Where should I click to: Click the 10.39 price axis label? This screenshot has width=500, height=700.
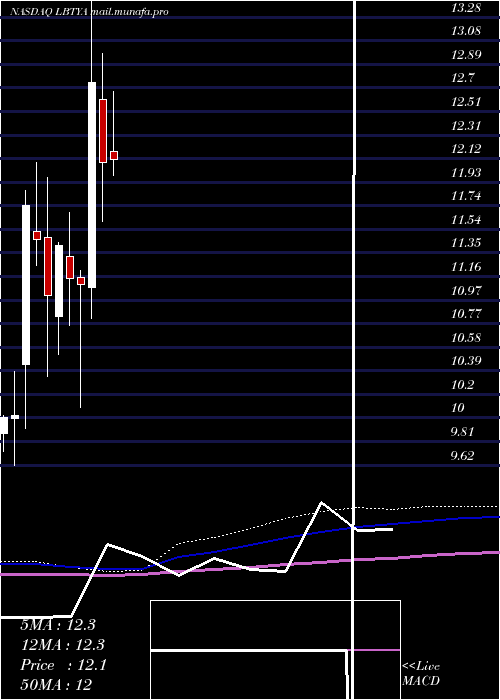(466, 361)
